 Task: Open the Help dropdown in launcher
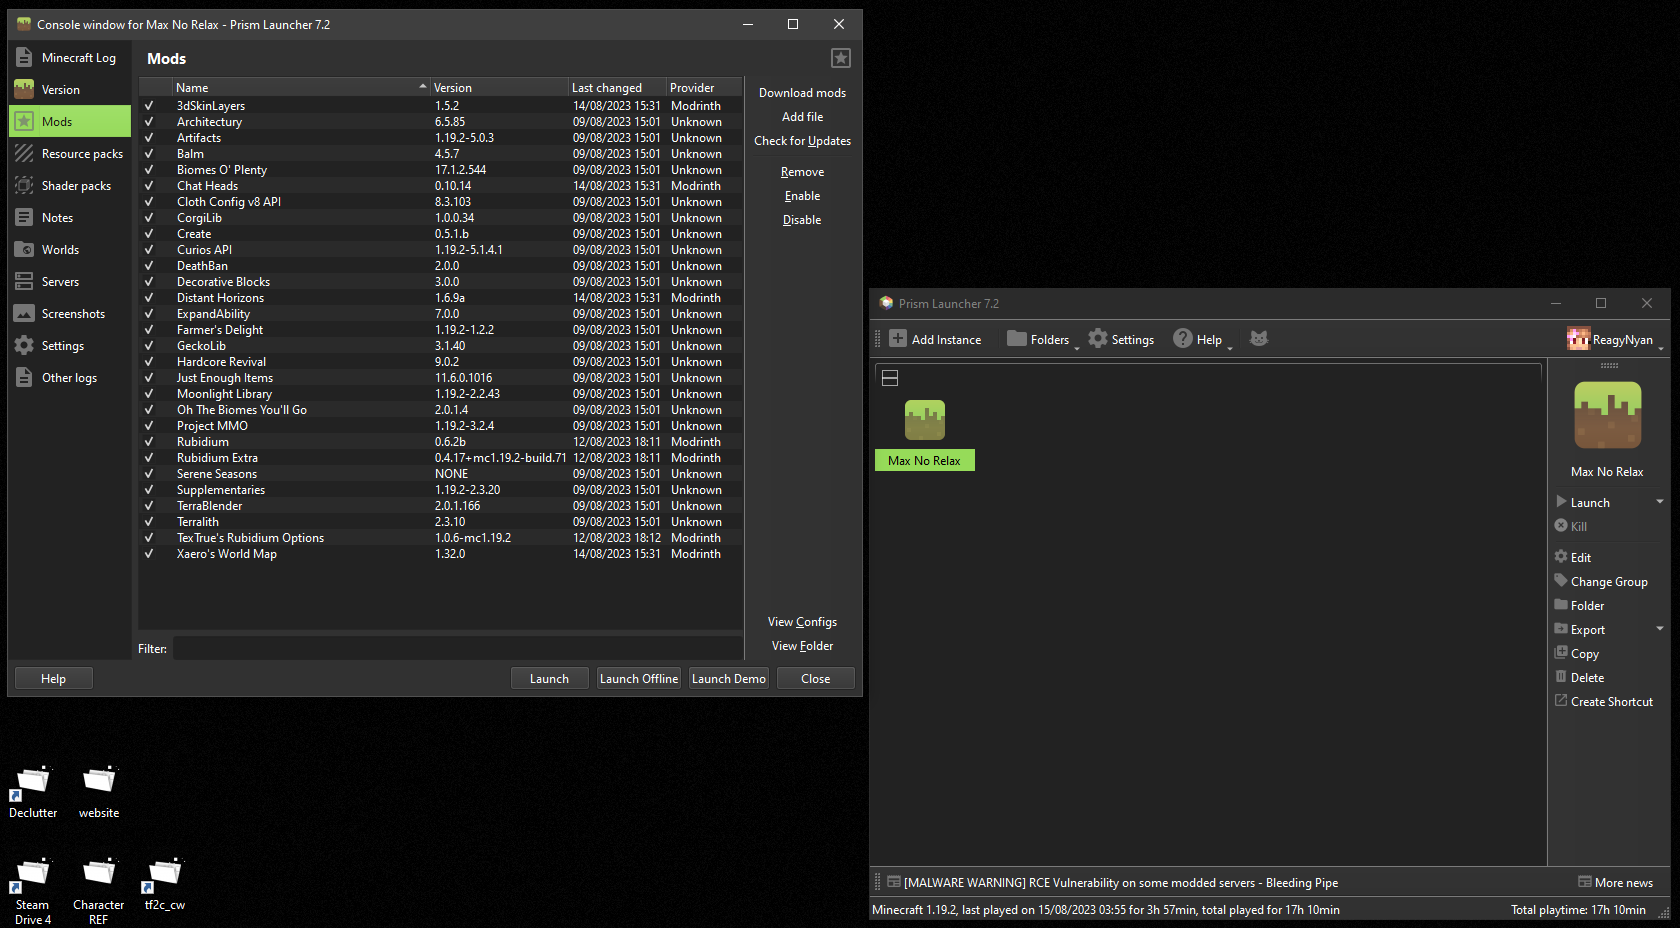click(1230, 348)
